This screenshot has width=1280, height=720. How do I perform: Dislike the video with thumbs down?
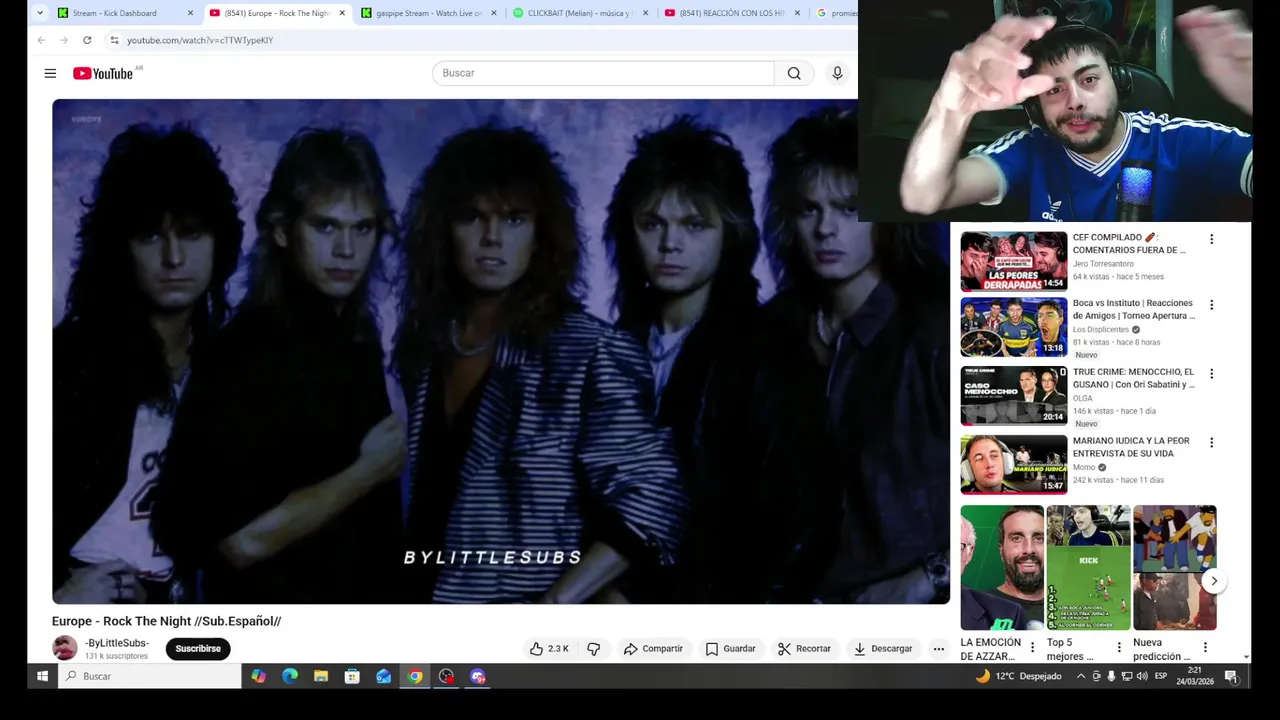(594, 649)
